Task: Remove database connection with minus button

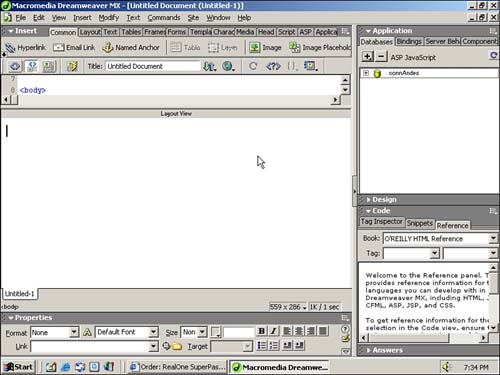Action: point(381,56)
